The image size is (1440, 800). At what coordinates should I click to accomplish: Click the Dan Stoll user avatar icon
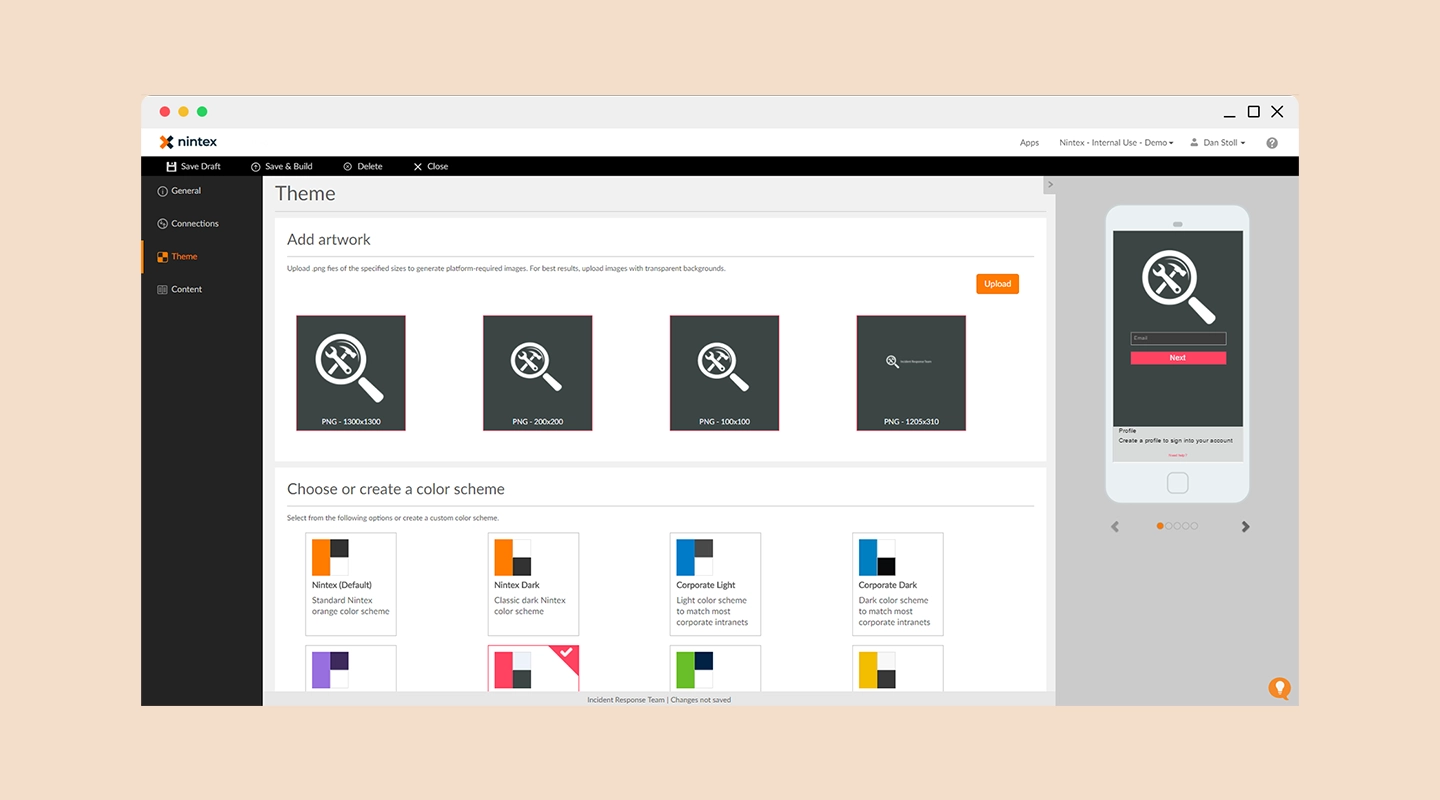point(1194,143)
